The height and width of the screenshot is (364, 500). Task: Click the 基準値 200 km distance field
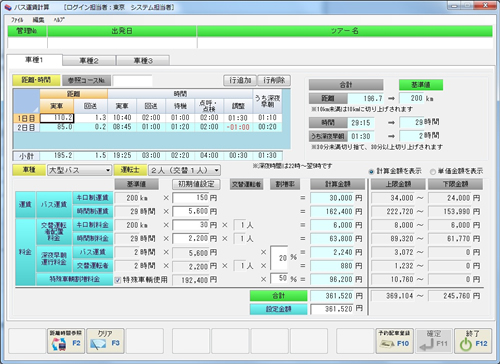[x=412, y=98]
